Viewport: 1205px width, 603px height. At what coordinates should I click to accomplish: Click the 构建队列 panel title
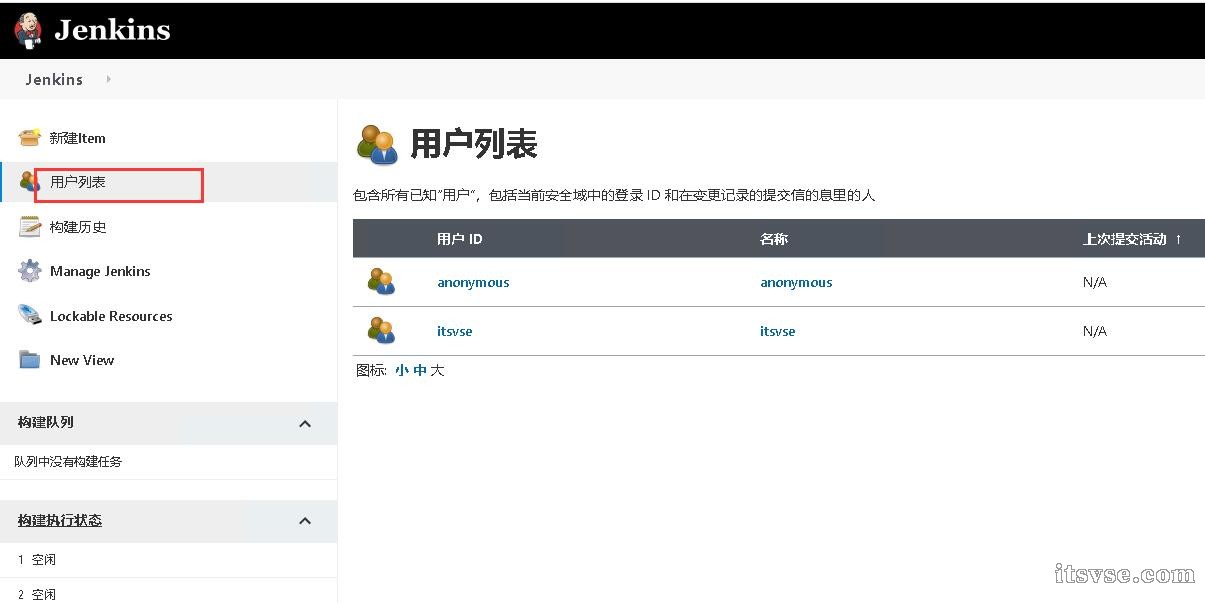[46, 422]
